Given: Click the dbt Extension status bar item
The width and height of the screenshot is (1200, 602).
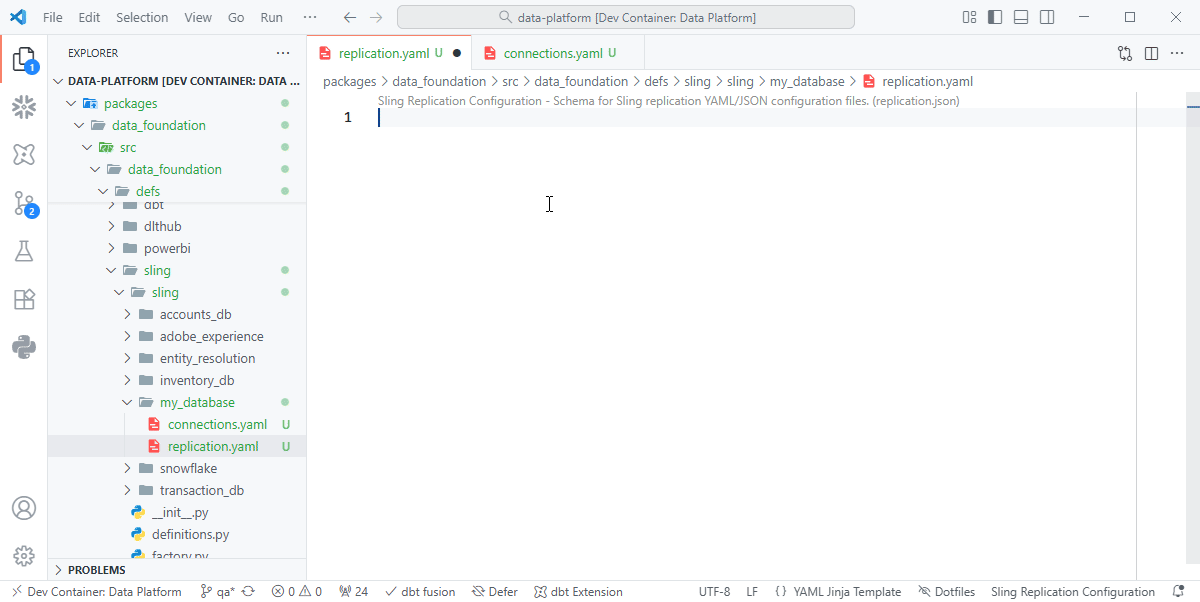Looking at the screenshot, I should (x=578, y=591).
